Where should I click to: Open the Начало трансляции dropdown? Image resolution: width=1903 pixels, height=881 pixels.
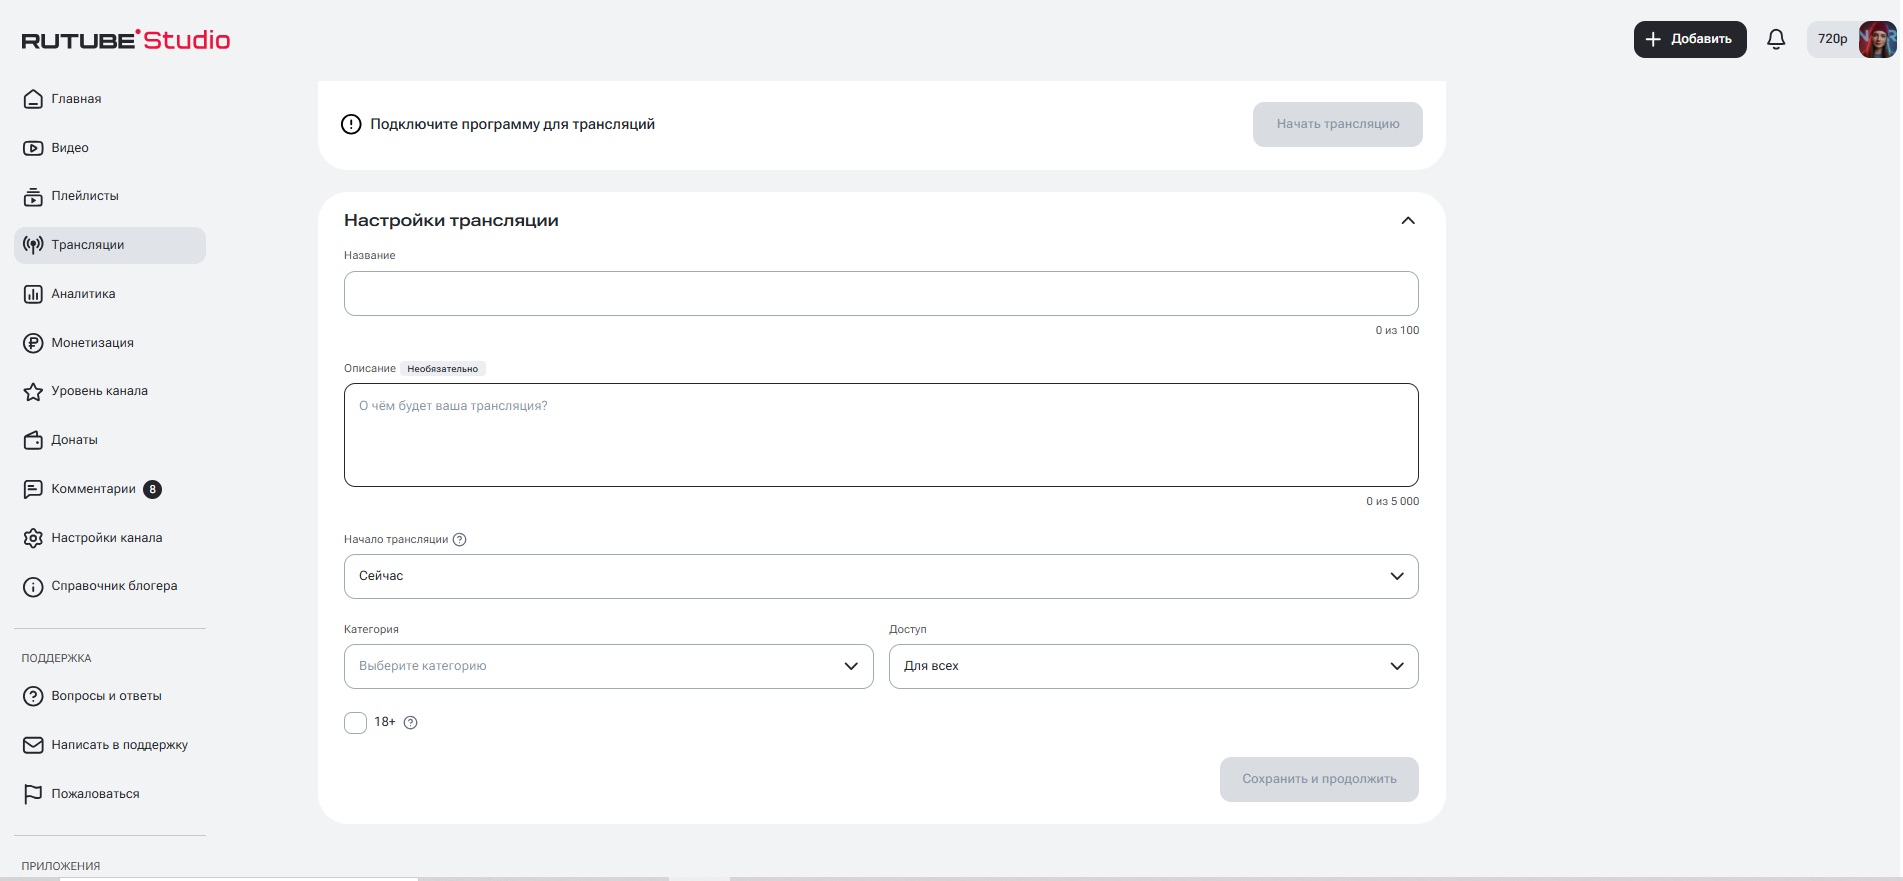point(881,577)
